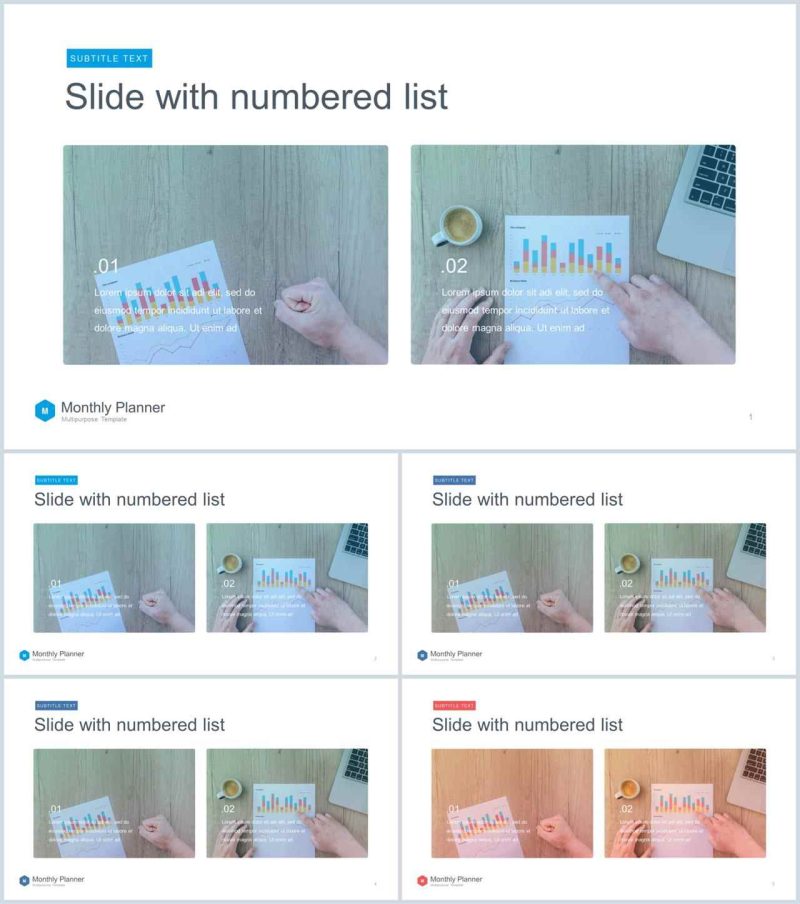Screen dimensions: 800x904
Task: Click the page number 1 on large slide
Action: 750,416
